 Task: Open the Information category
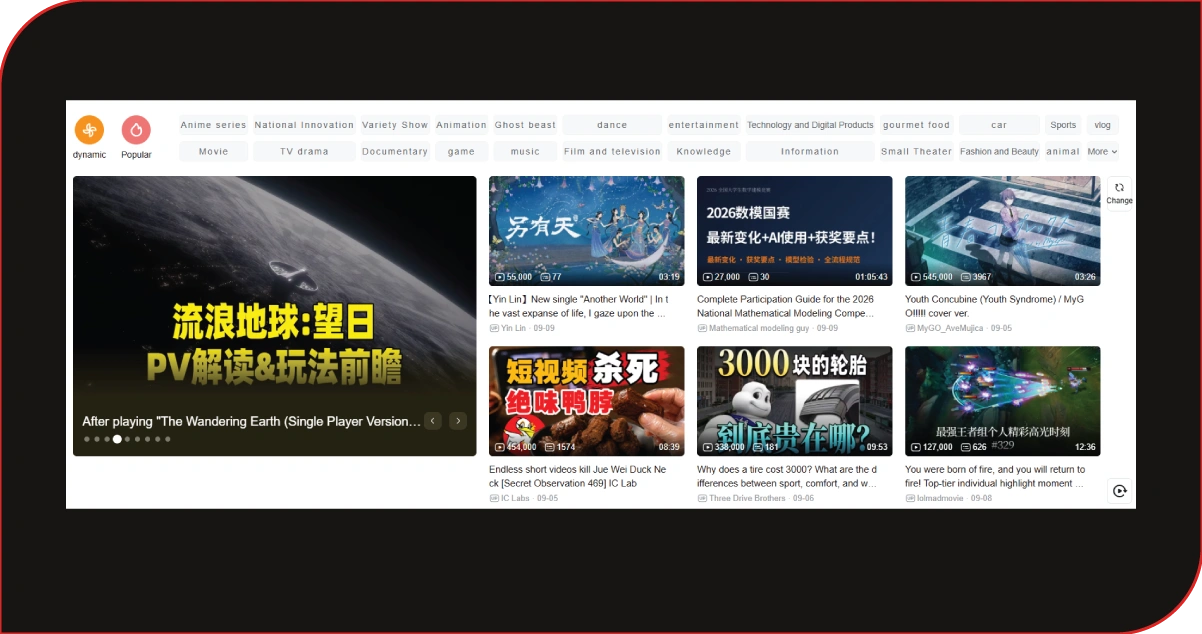click(x=810, y=152)
